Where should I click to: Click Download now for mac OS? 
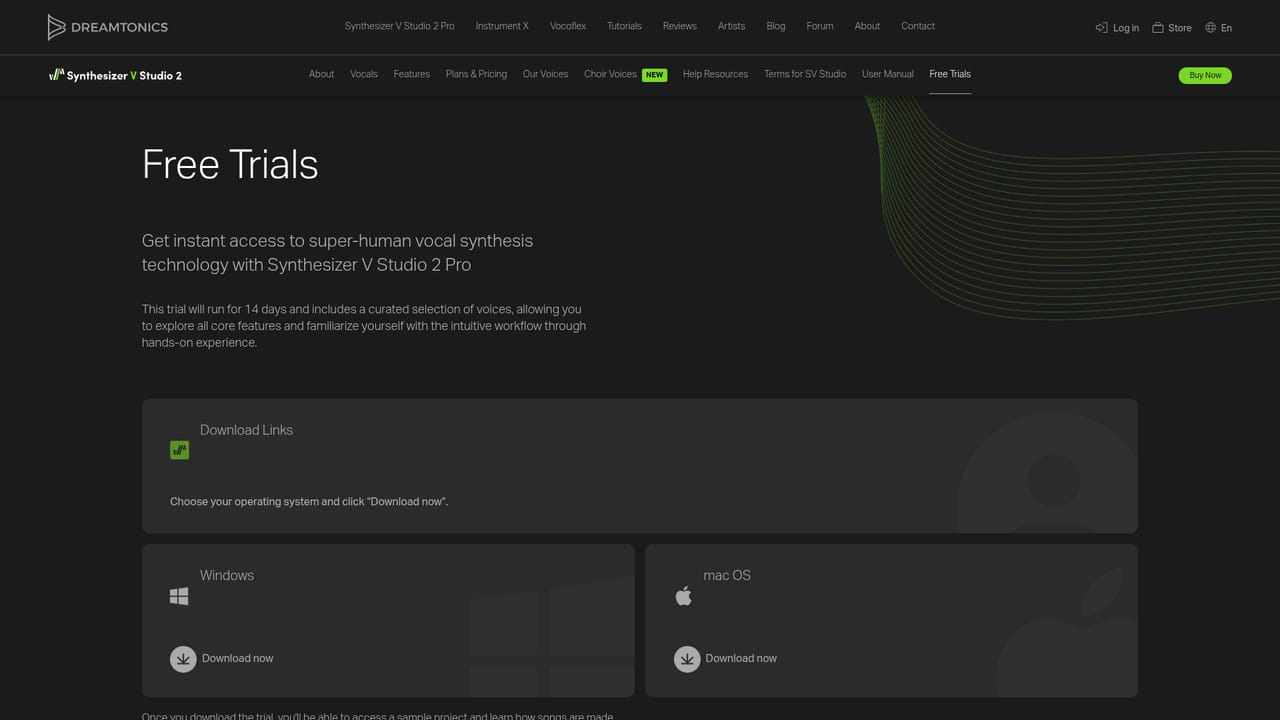(741, 659)
